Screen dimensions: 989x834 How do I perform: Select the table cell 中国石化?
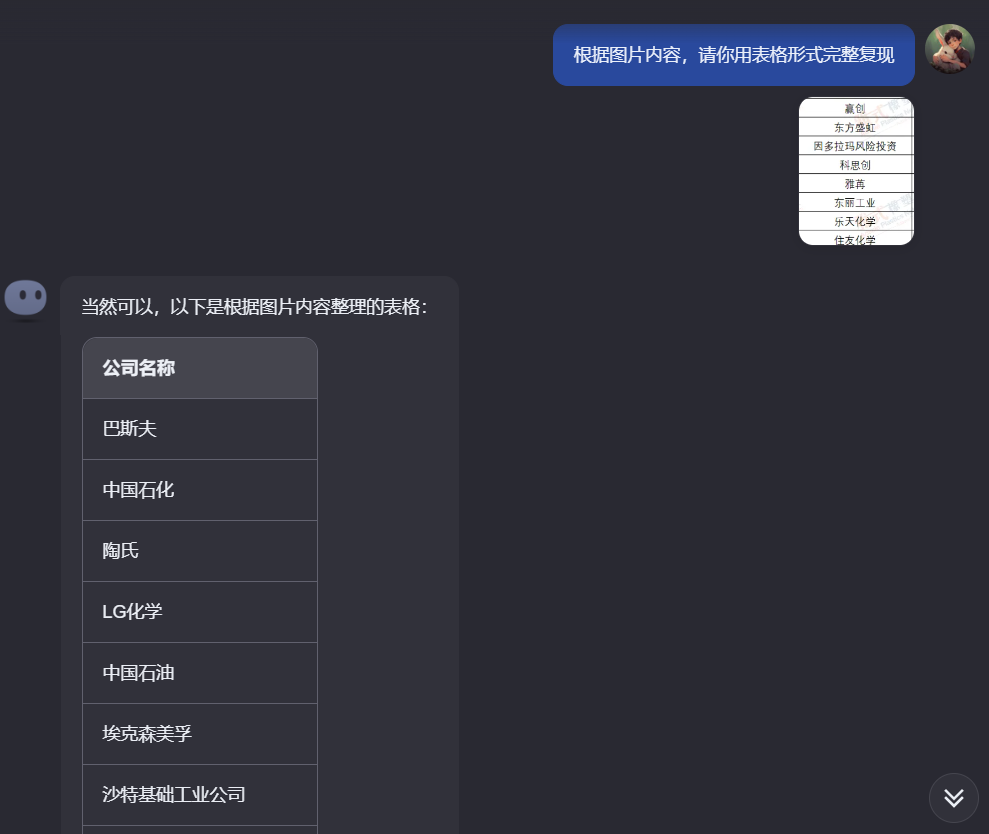click(200, 490)
